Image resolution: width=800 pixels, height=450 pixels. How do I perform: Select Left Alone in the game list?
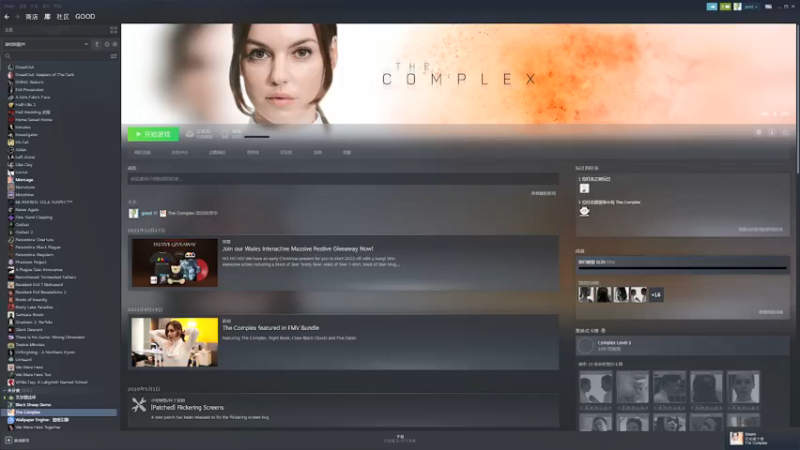25,157
